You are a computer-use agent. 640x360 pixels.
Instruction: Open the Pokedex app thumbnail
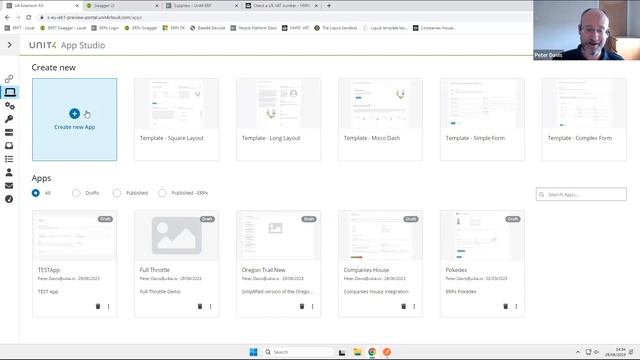[482, 236]
